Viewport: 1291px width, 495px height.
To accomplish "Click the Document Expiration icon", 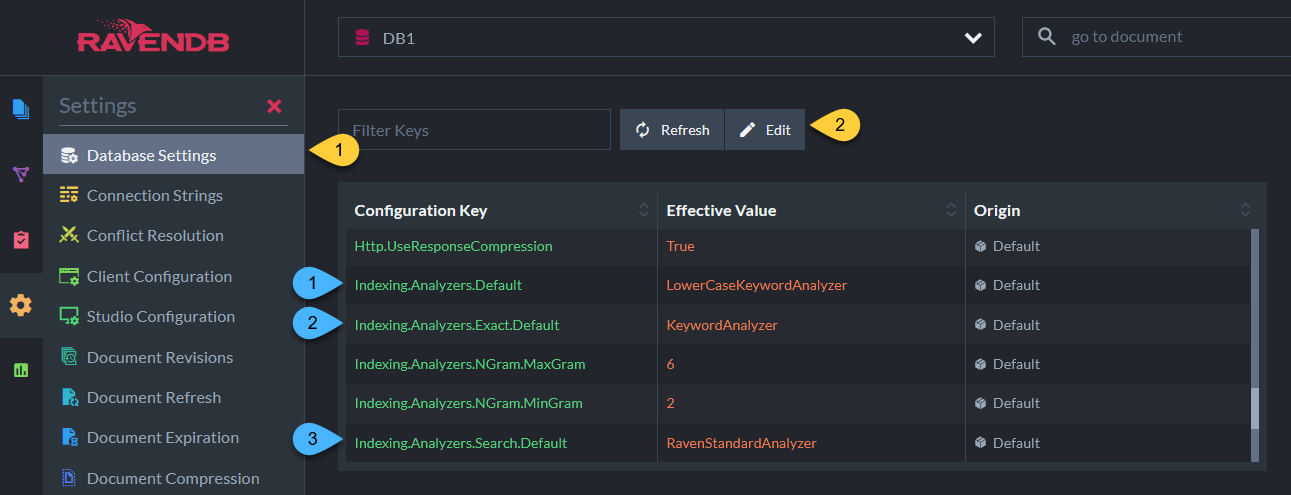I will (69, 437).
